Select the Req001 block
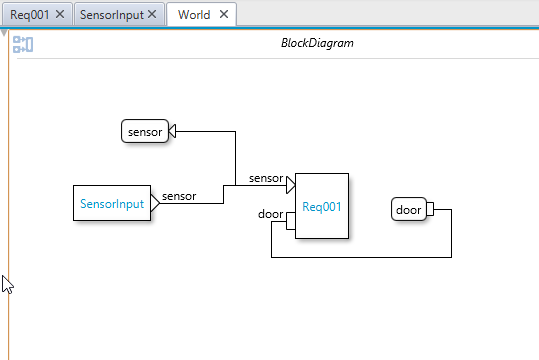The image size is (539, 360). click(322, 206)
